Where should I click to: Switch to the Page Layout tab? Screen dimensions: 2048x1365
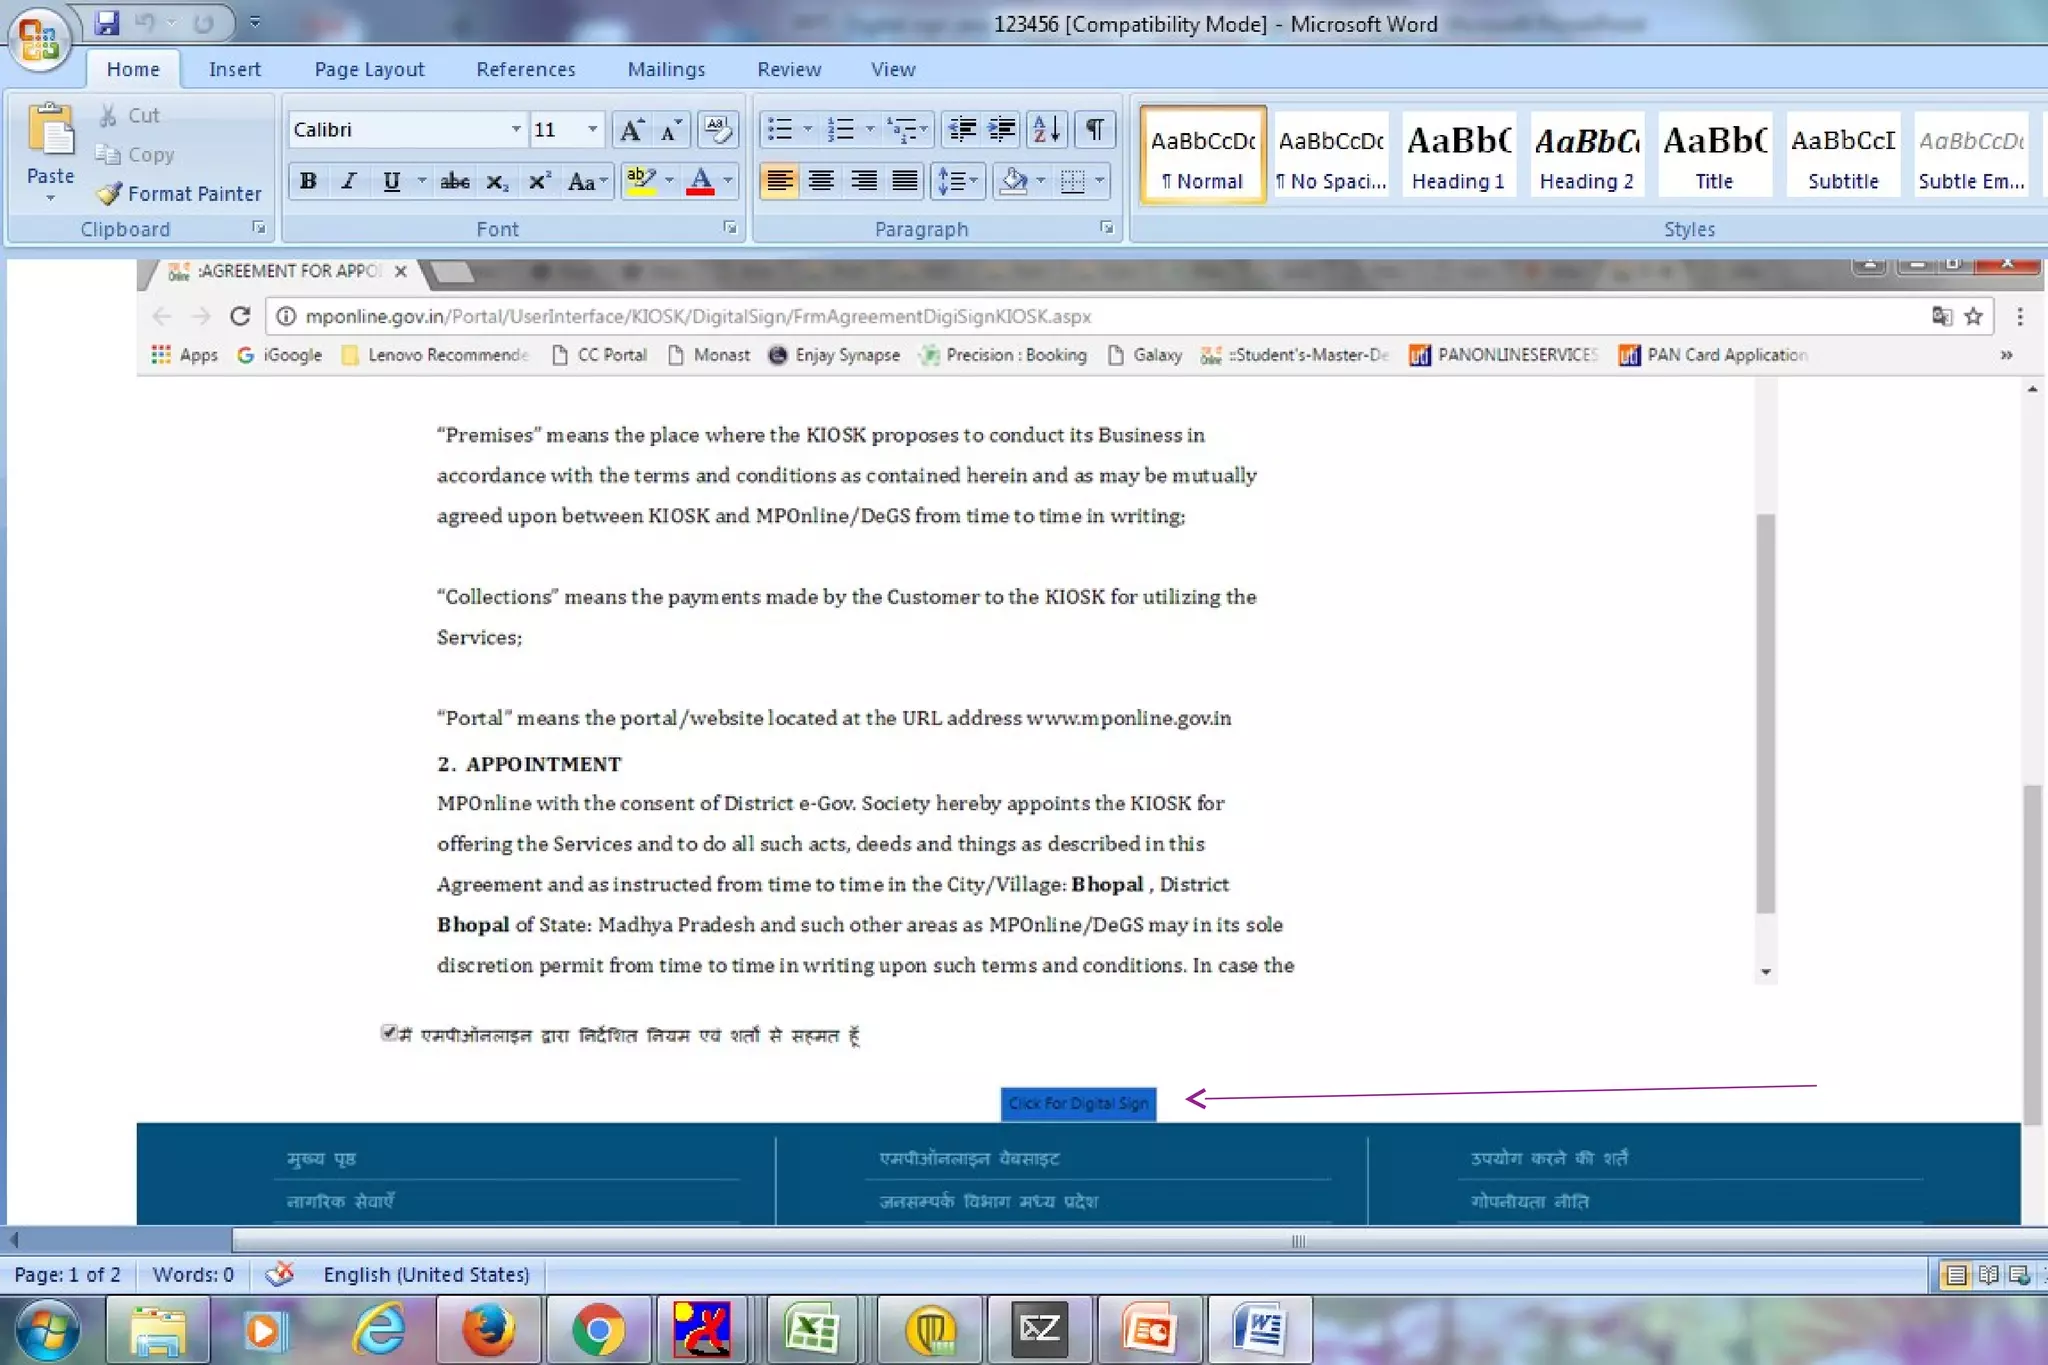[x=369, y=69]
